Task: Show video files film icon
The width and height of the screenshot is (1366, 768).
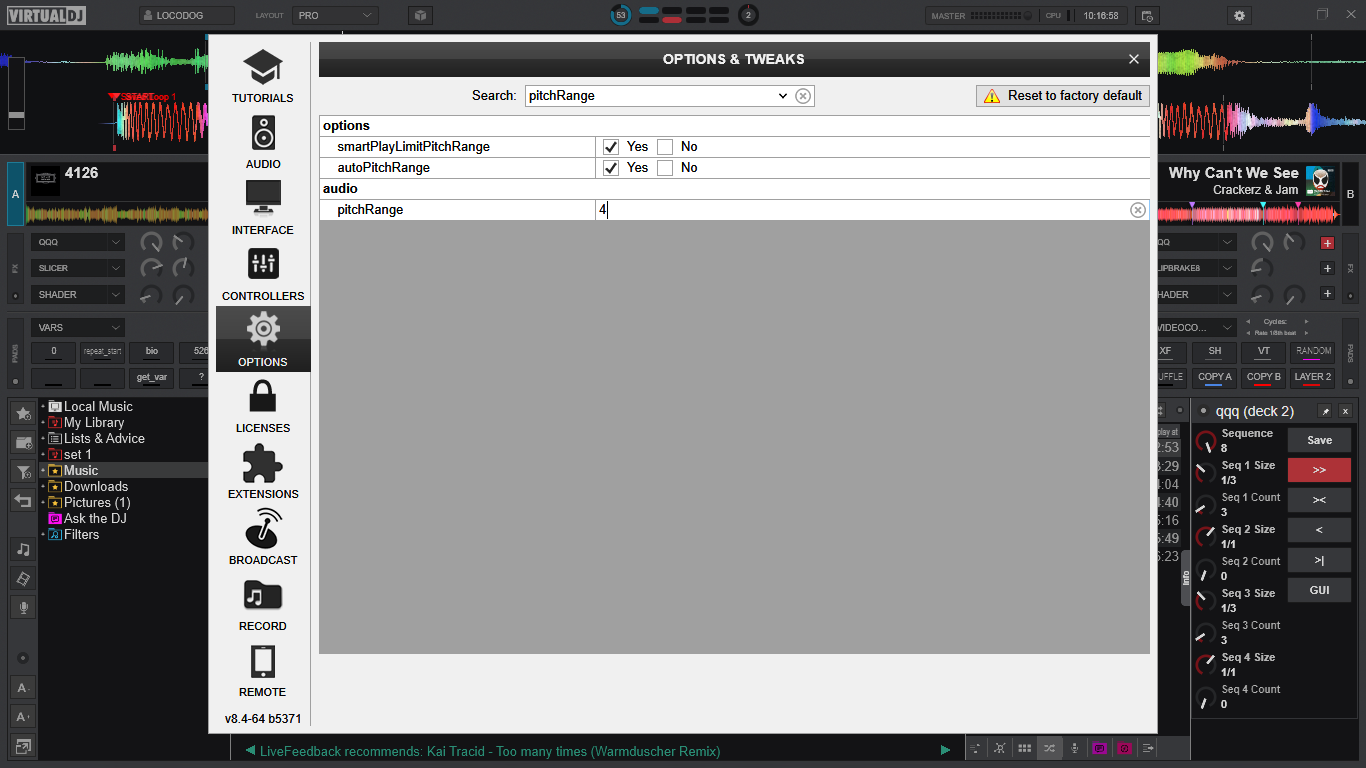Action: click(x=23, y=578)
